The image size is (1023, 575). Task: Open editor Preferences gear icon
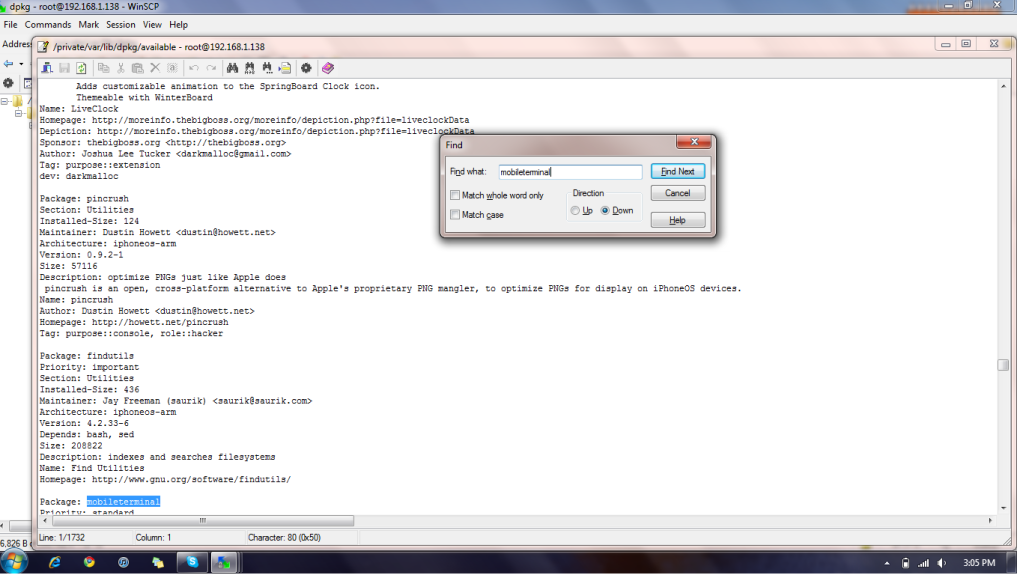tap(306, 68)
